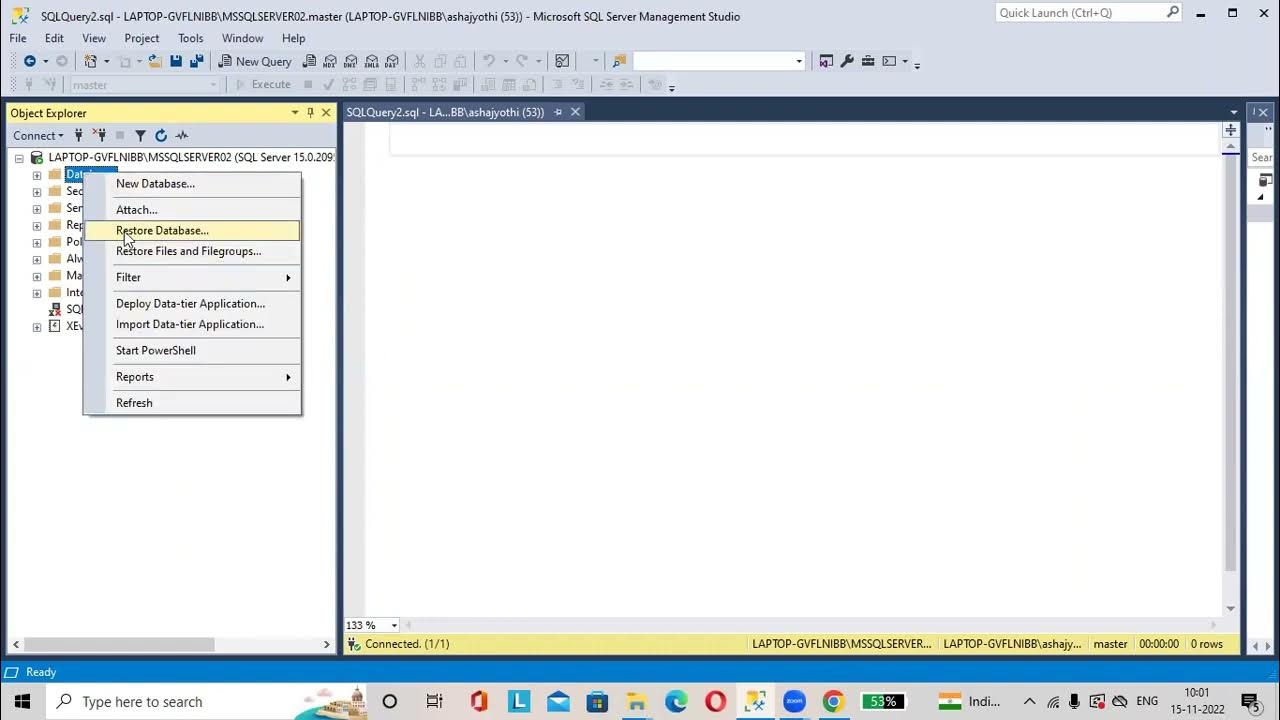Open the find combo box dropdown
1280x720 pixels.
click(x=799, y=61)
